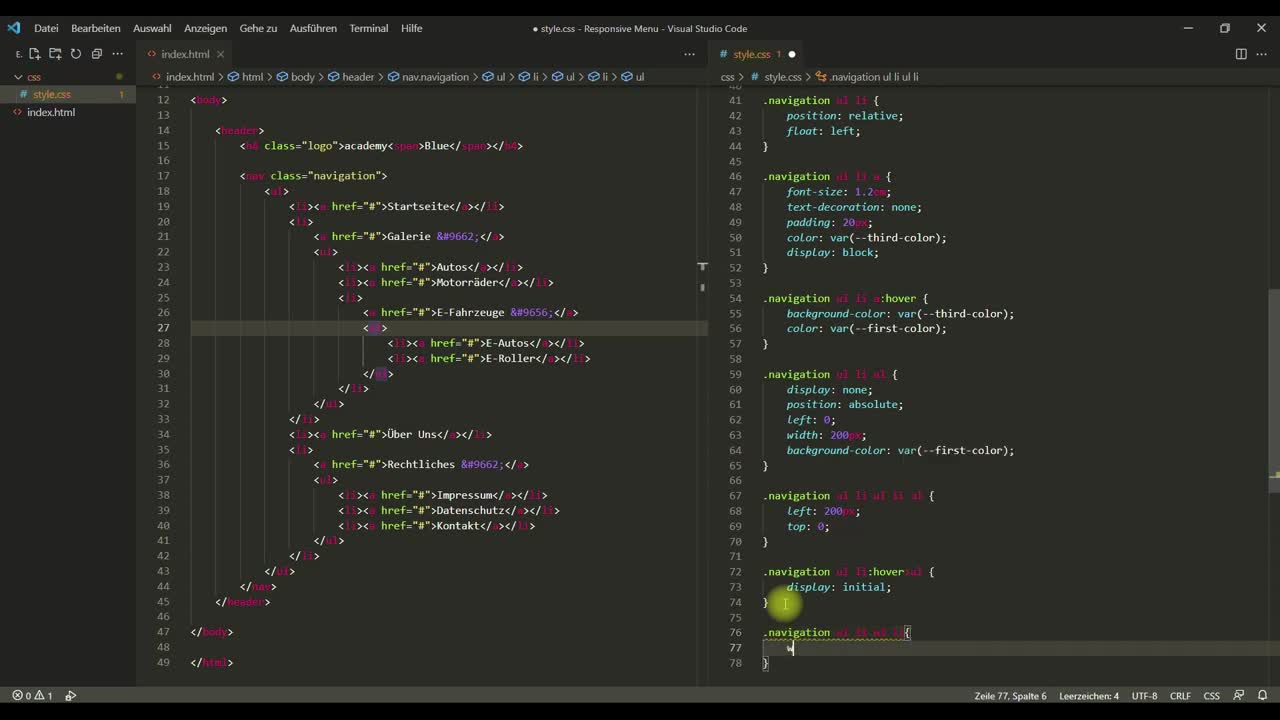Click 'text-decoration: none;' on line 47
1280x720 pixels.
point(854,207)
